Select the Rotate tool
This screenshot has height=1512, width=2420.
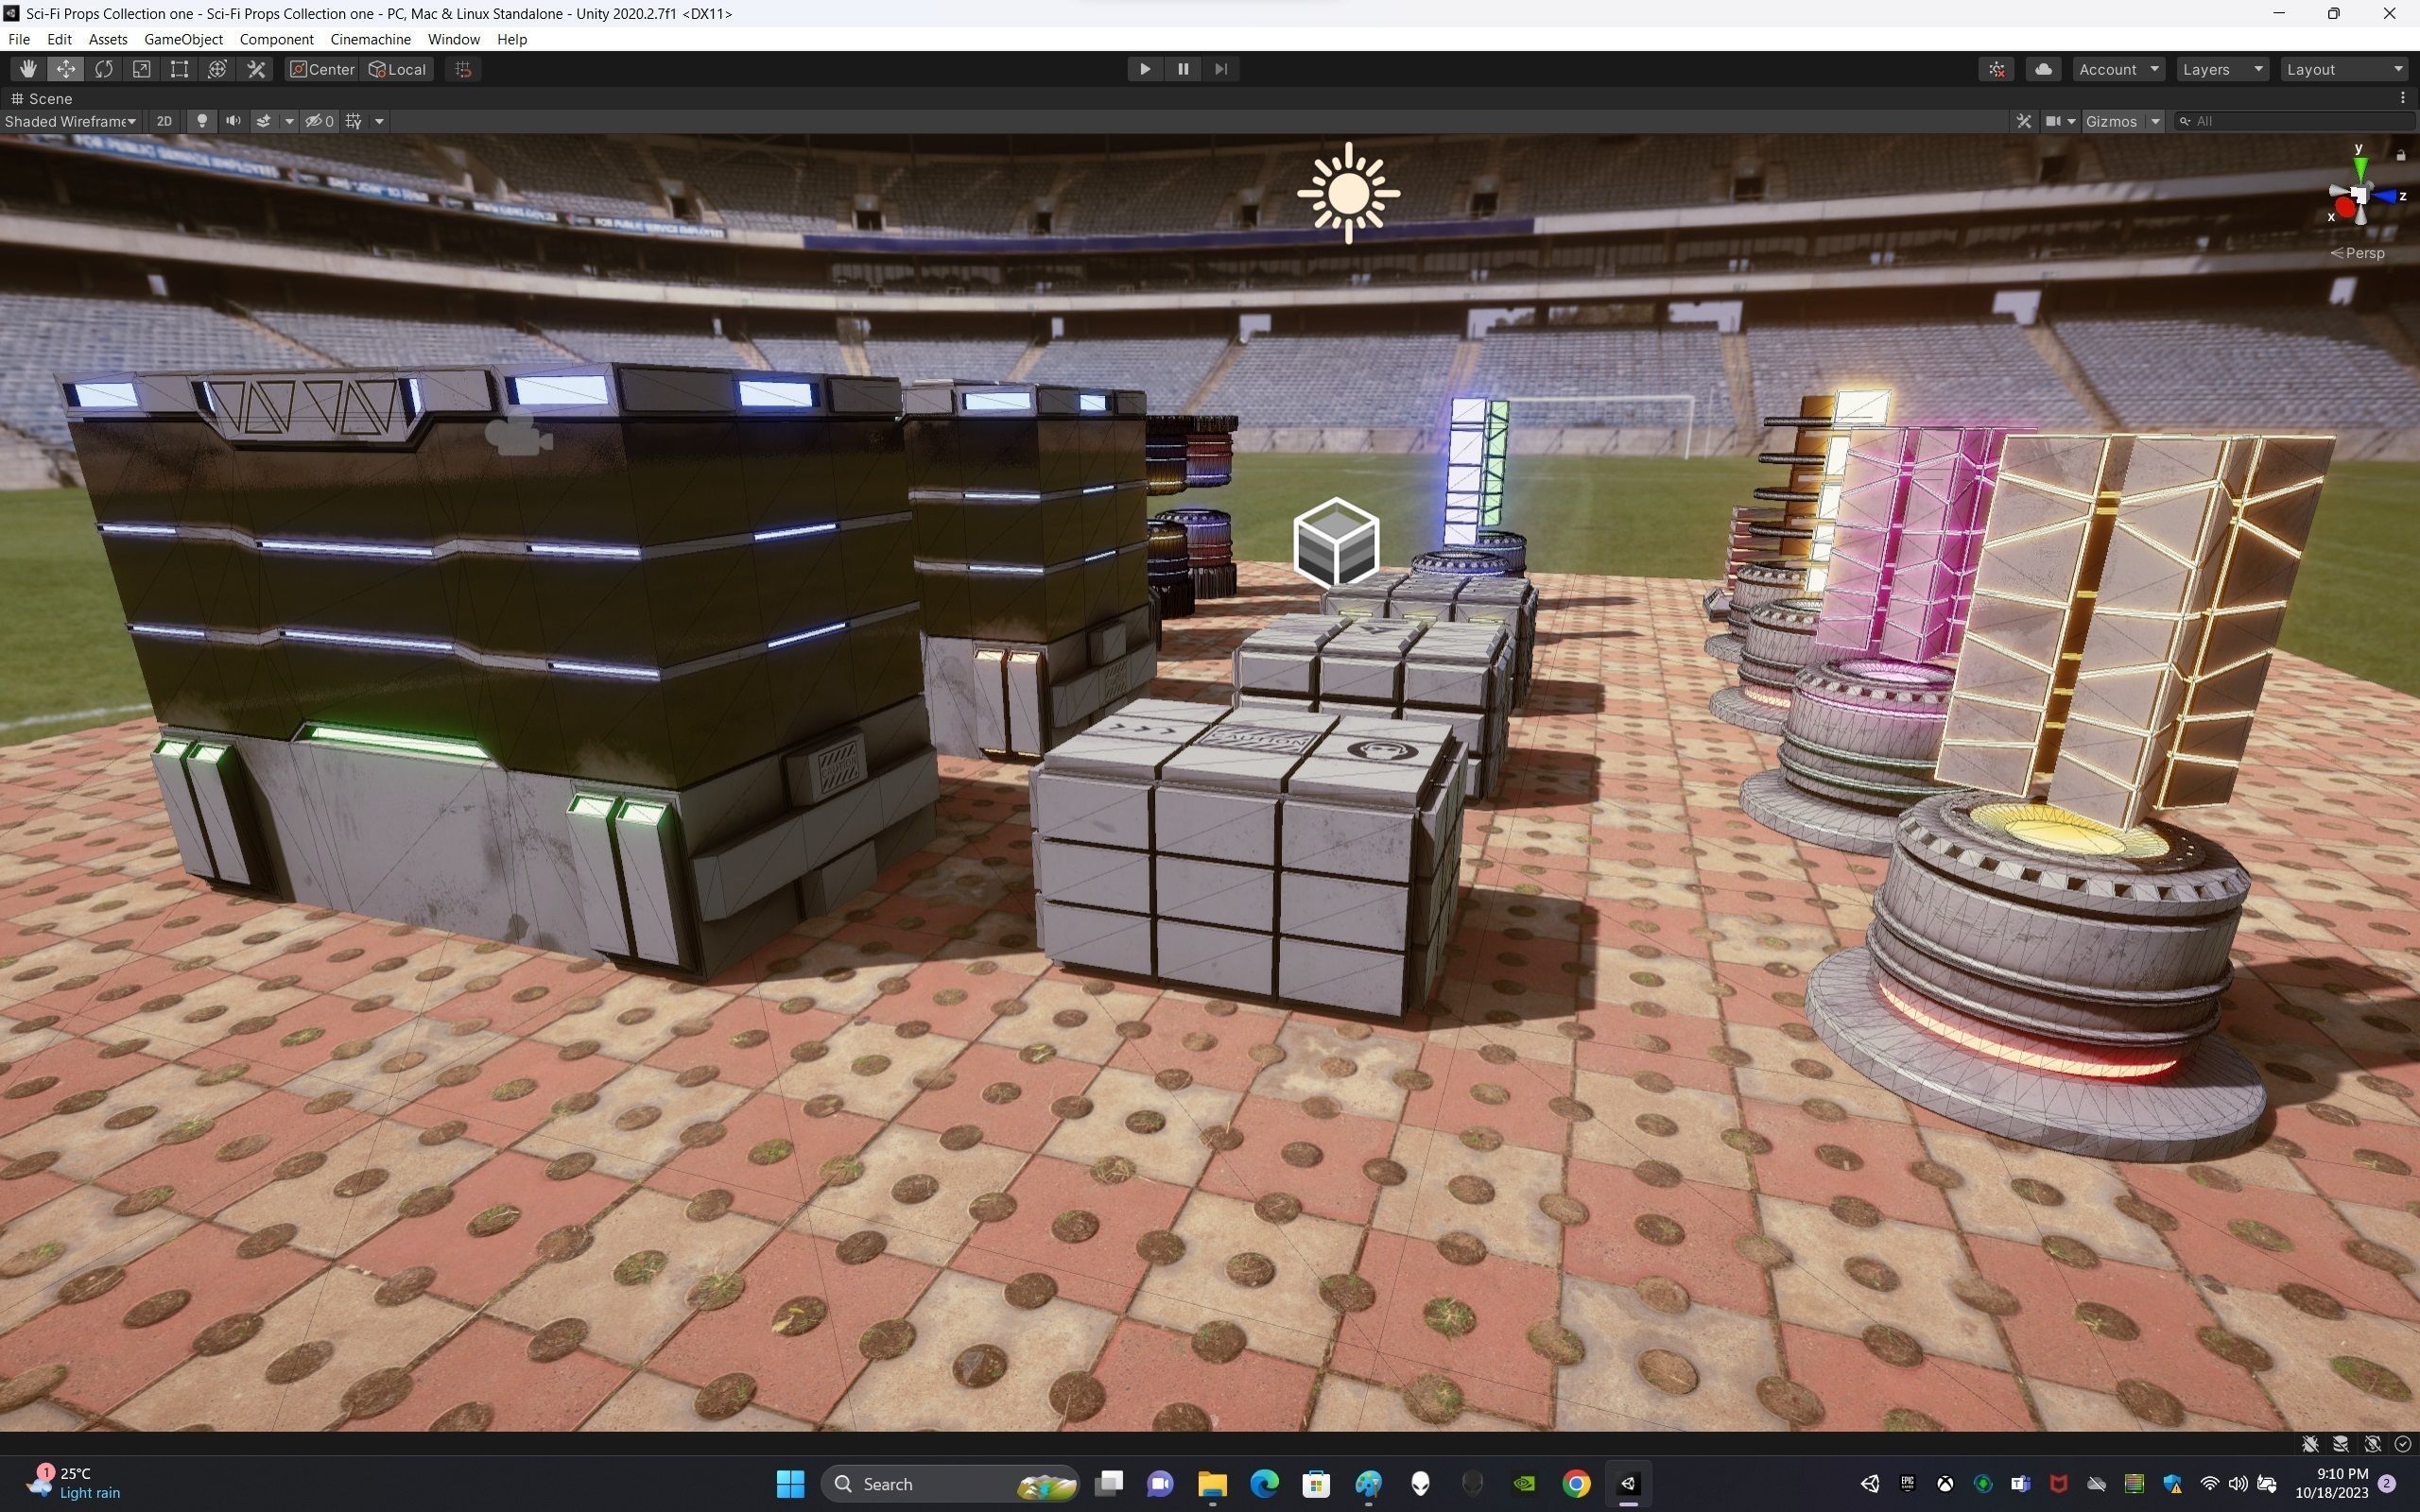point(103,69)
